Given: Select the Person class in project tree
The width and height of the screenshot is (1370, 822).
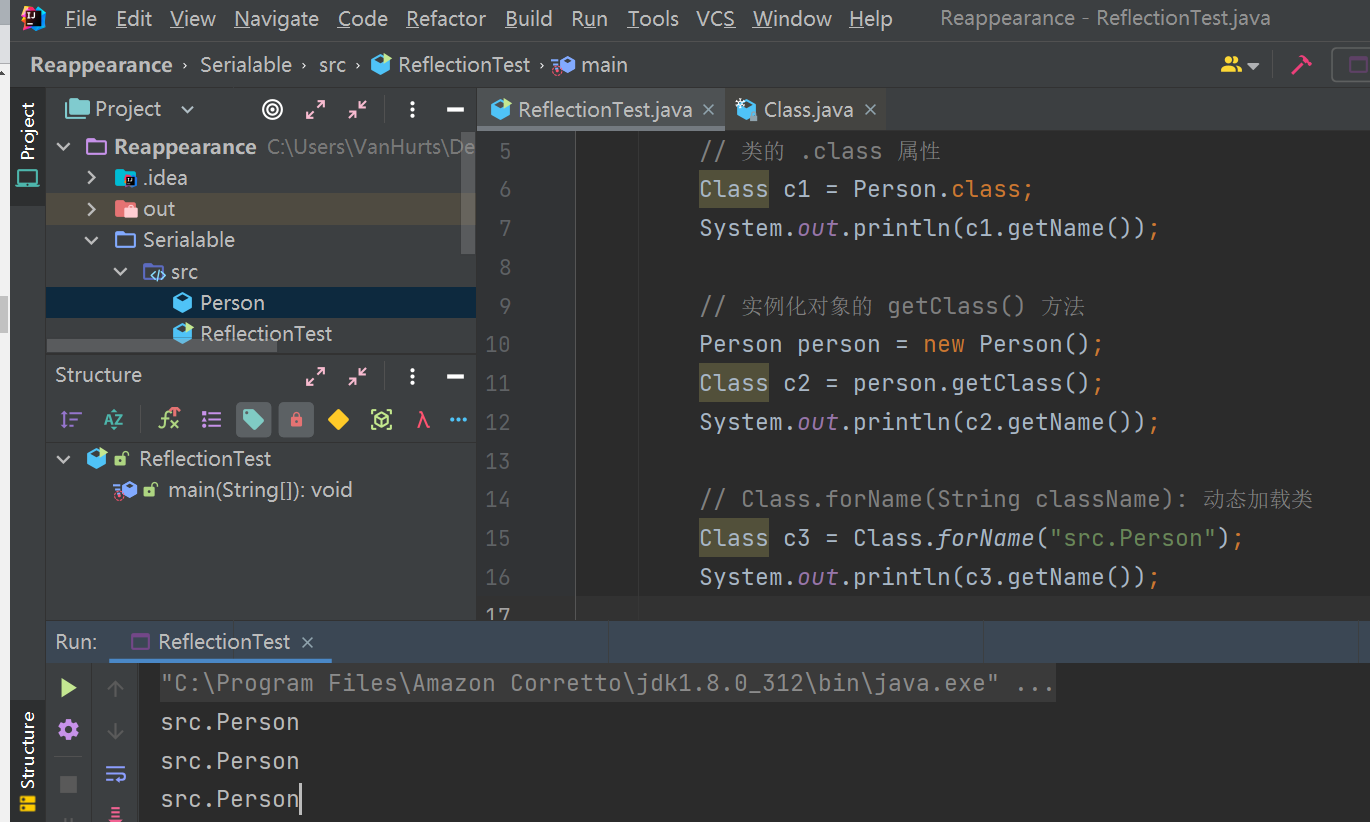Looking at the screenshot, I should pyautogui.click(x=232, y=303).
